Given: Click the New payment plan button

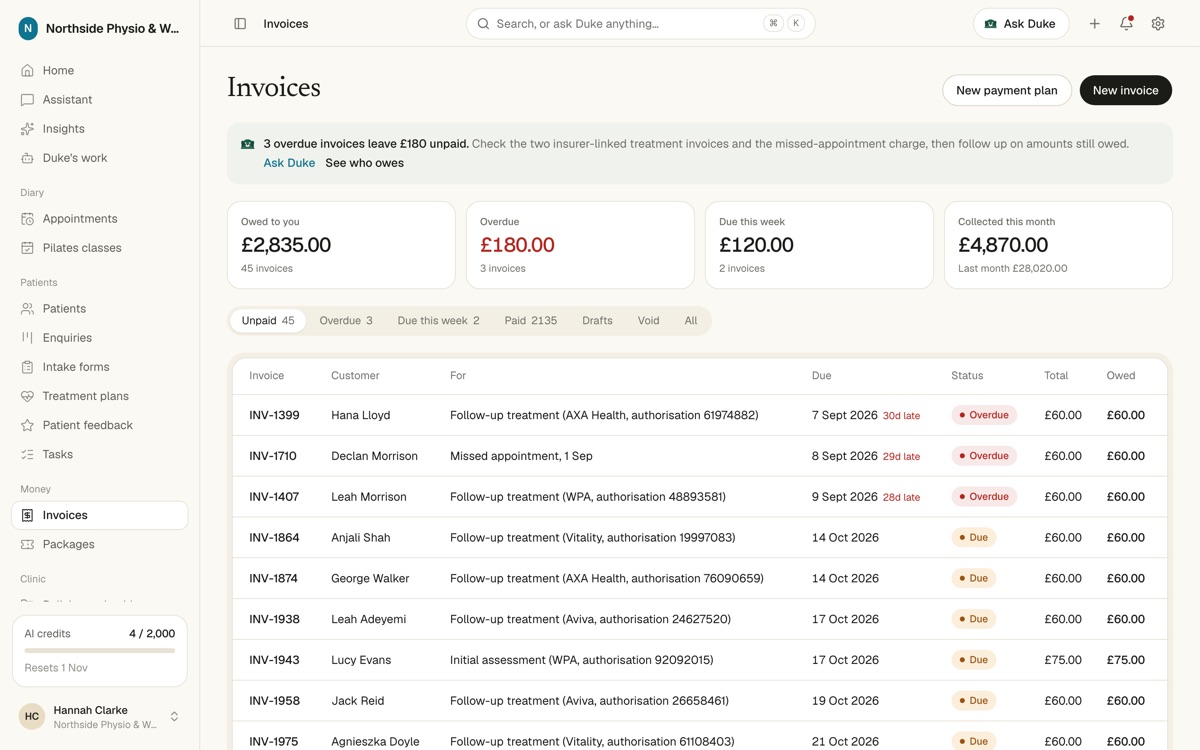Looking at the screenshot, I should coord(1007,90).
